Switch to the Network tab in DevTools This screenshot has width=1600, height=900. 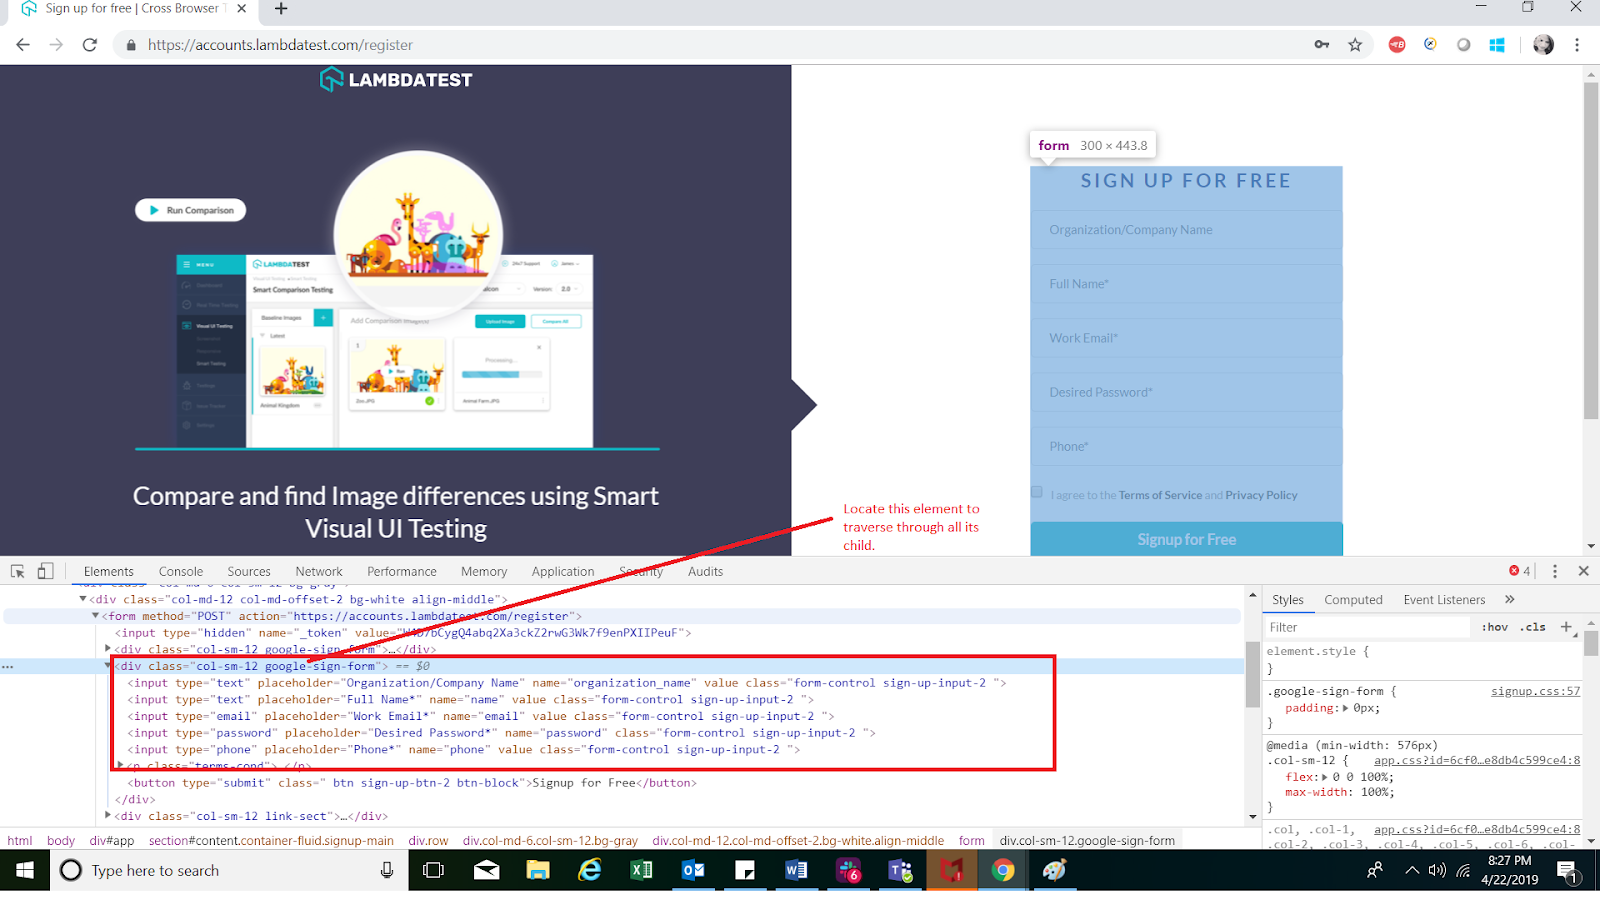click(x=318, y=571)
